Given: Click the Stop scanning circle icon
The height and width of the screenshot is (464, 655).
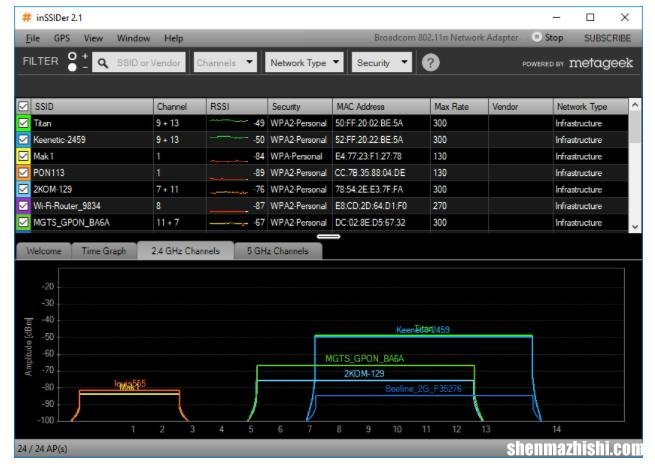Looking at the screenshot, I should click(x=536, y=37).
